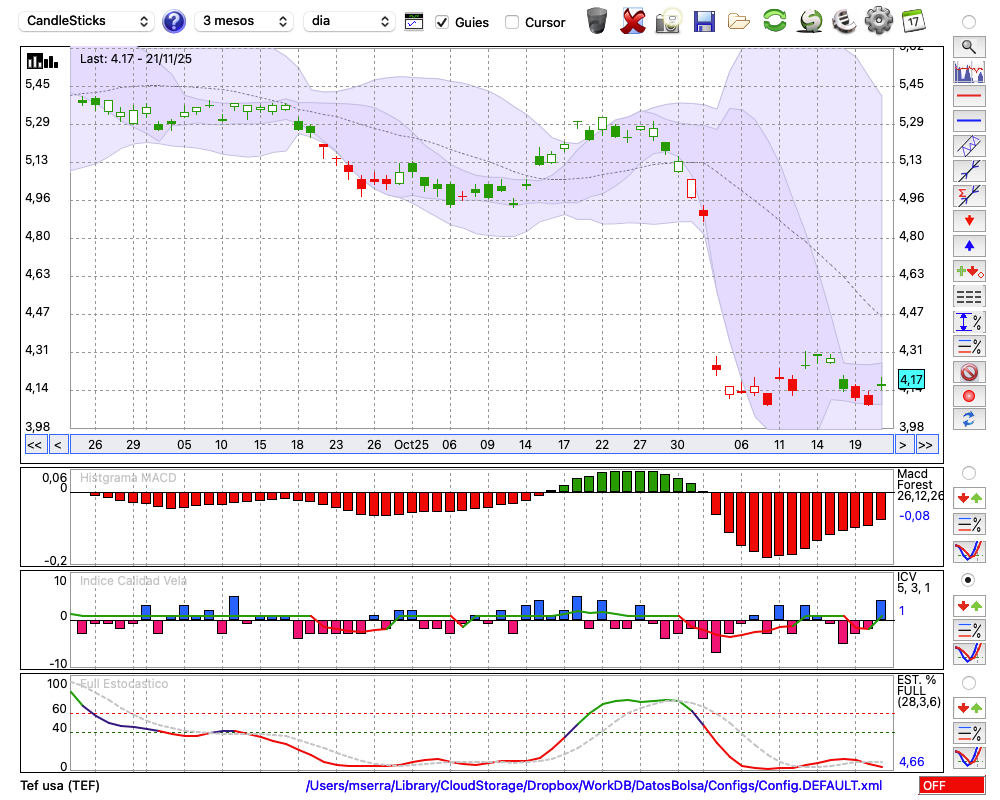Expand the 3 mesos period dropdown

tap(243, 21)
